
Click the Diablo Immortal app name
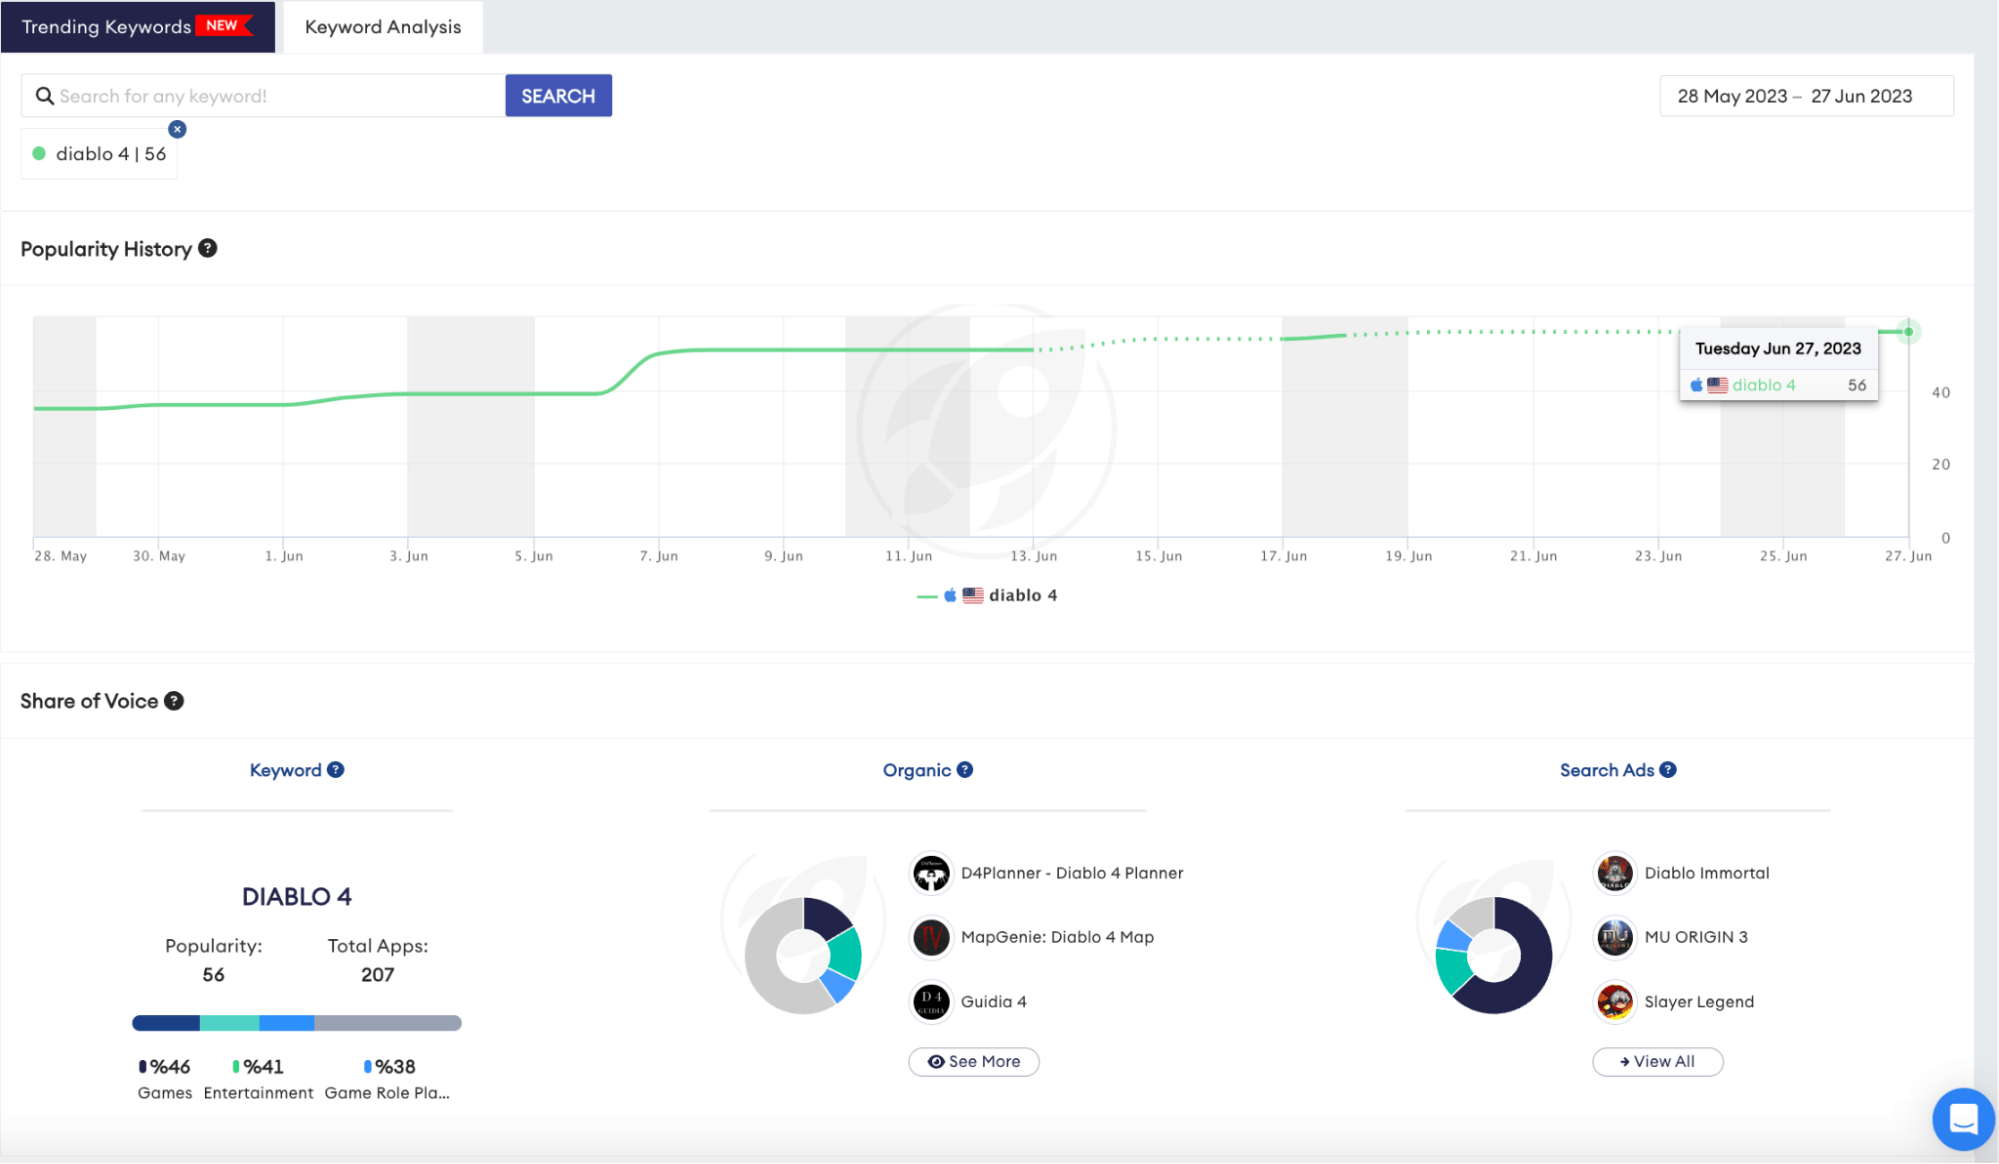[1707, 873]
